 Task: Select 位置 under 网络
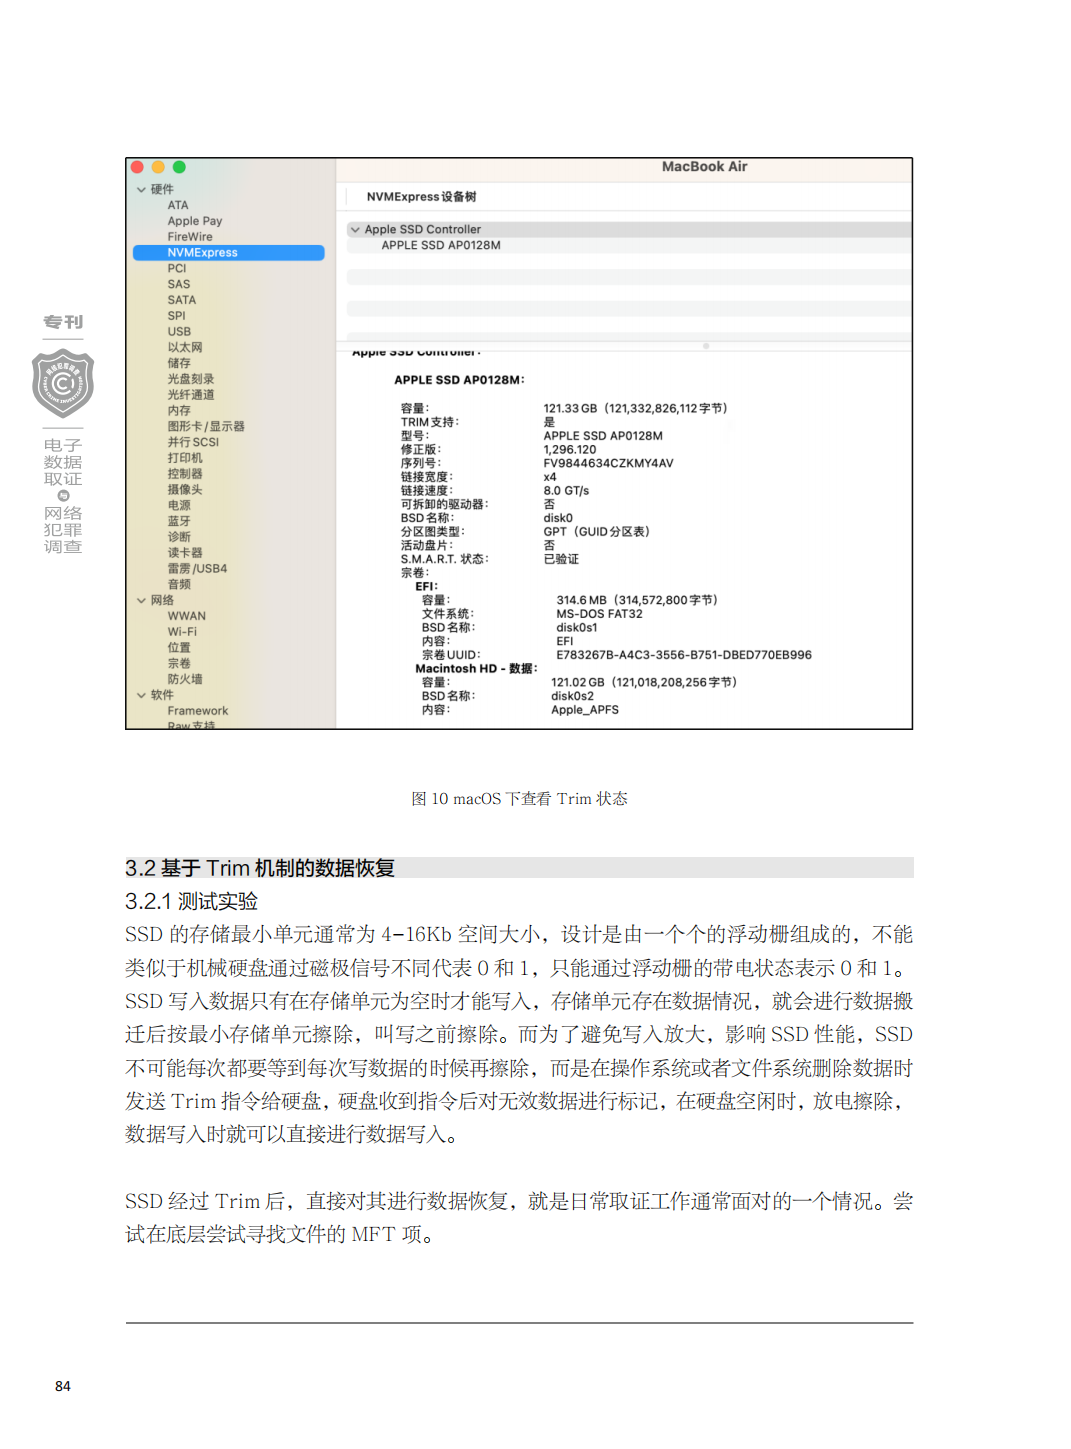point(179,648)
